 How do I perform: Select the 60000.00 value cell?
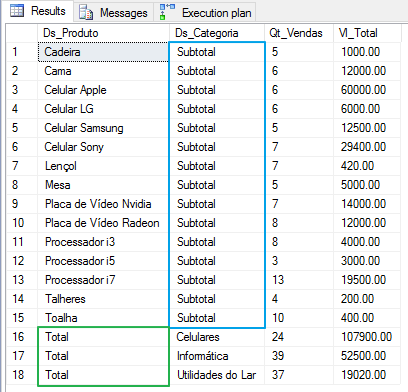point(367,90)
